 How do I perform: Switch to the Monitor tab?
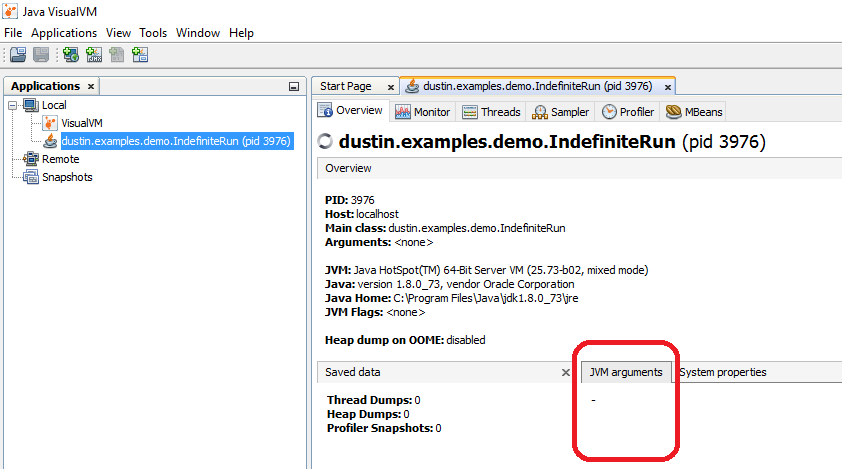423,112
